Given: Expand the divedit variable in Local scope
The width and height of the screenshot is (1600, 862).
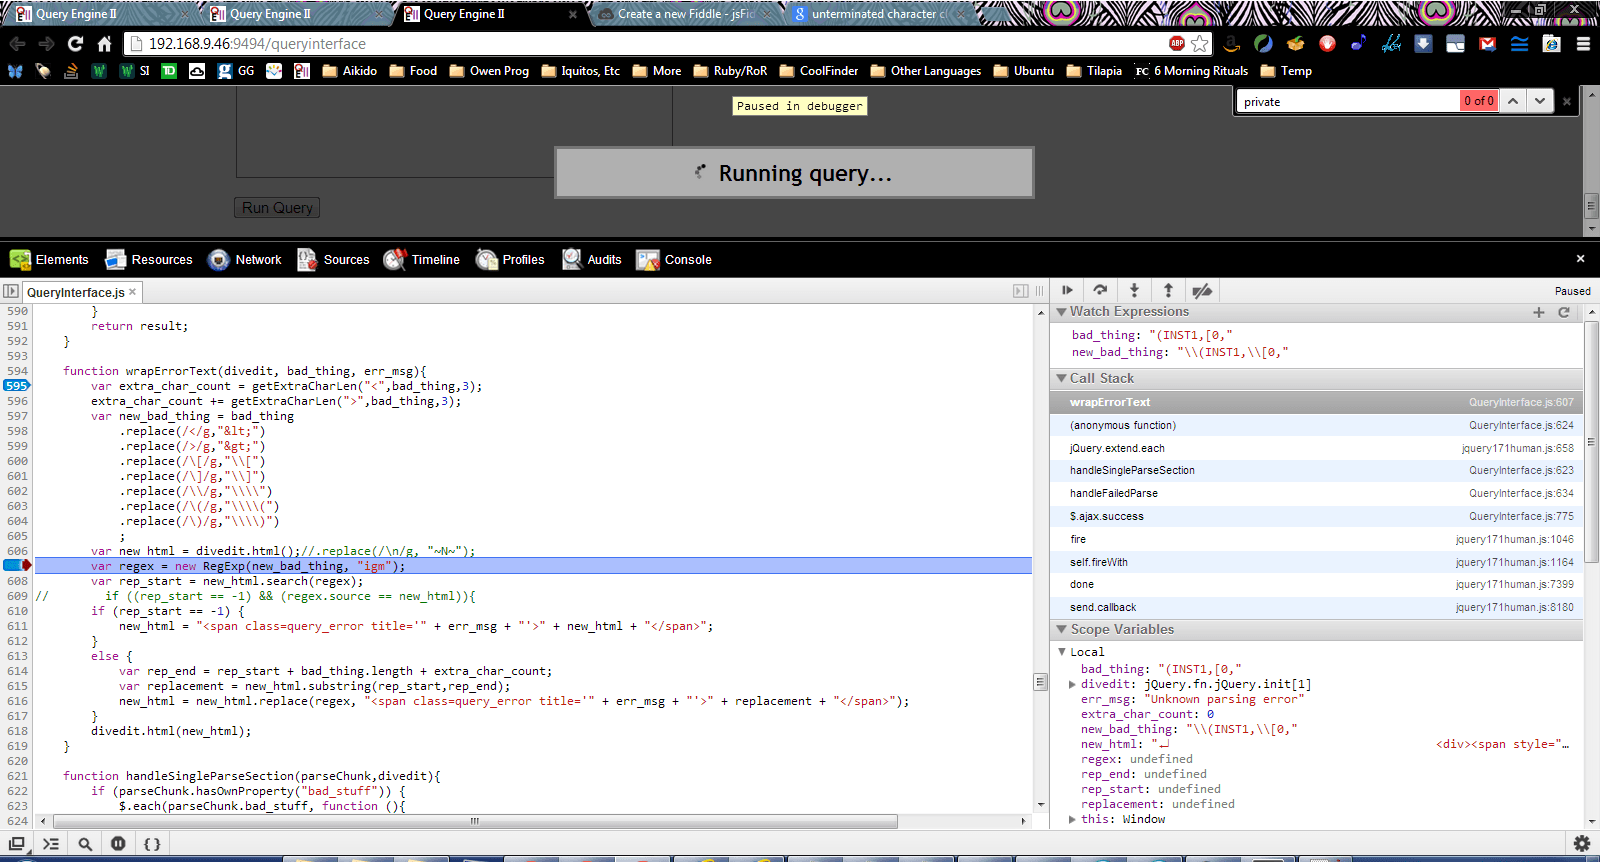Looking at the screenshot, I should [x=1073, y=685].
